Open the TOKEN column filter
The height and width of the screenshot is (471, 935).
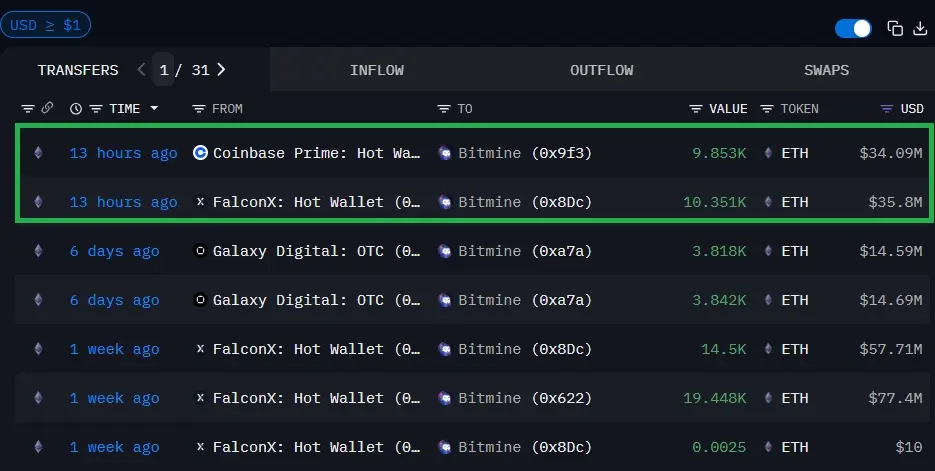point(767,109)
